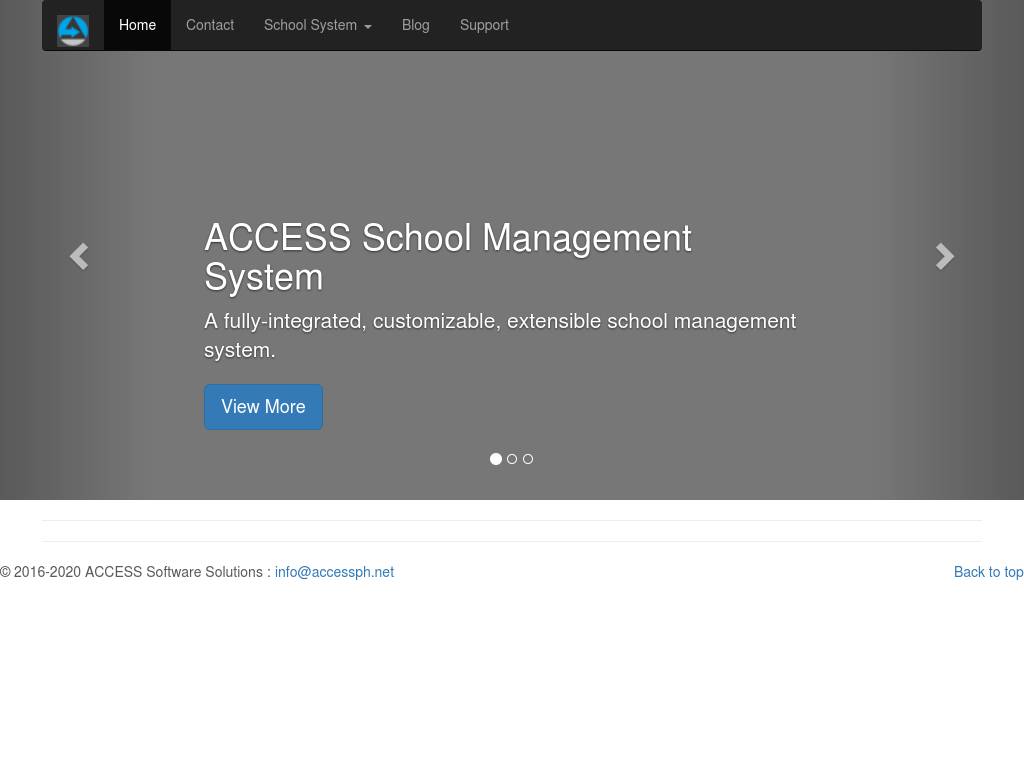Select the third carousel indicator dot
Screen dimensions: 1024x768
click(x=528, y=459)
